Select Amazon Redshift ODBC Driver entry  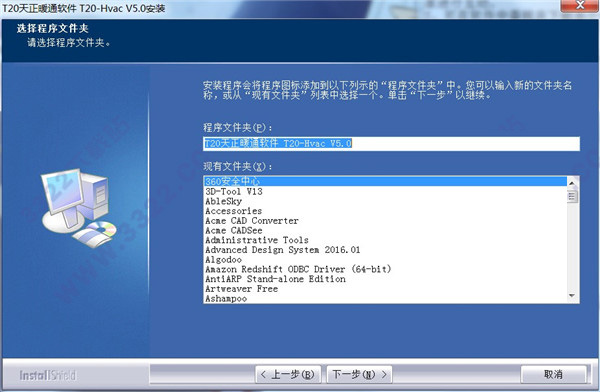(385, 269)
